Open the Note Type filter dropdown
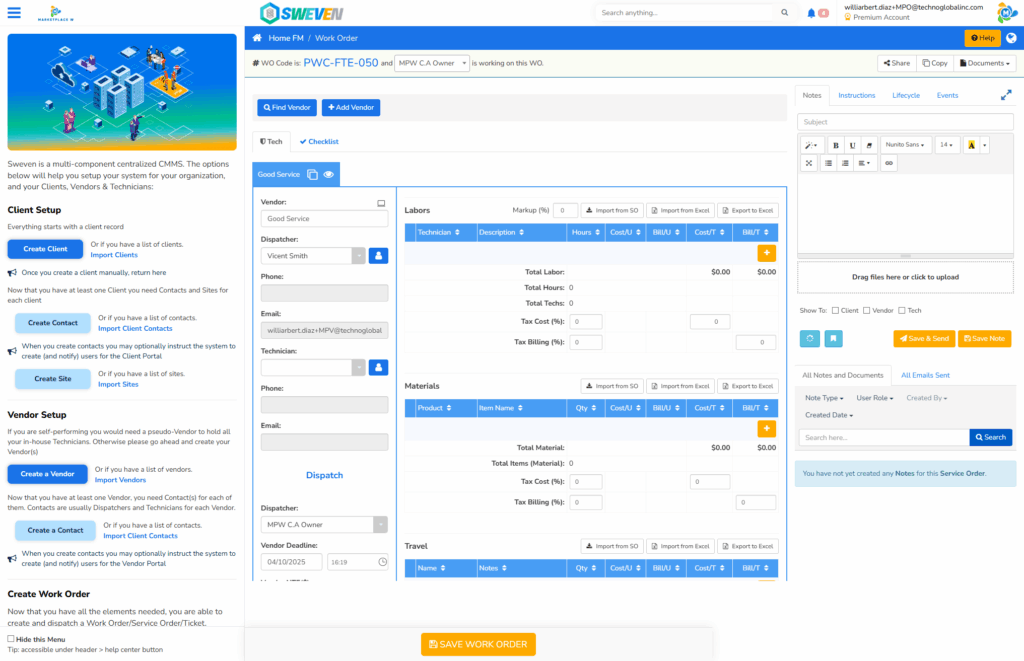This screenshot has height=661, width=1024. point(824,398)
